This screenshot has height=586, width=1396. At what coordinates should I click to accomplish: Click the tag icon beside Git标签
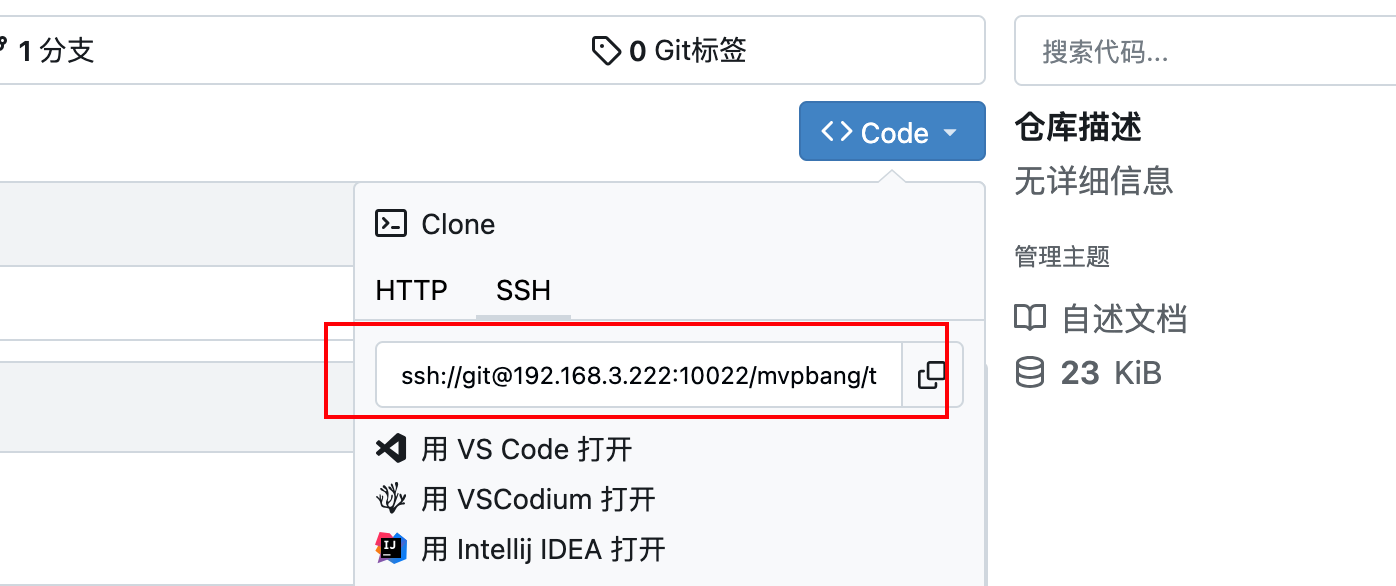pyautogui.click(x=606, y=50)
